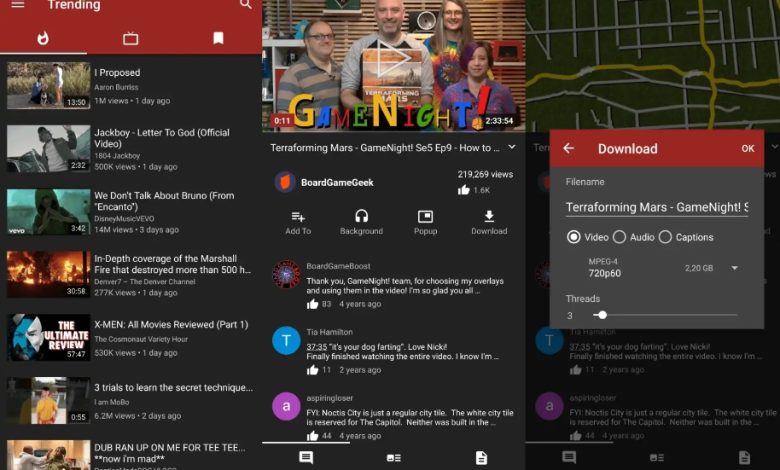The height and width of the screenshot is (470, 780).
Task: Open the hamburger menu in Trending
Action: pyautogui.click(x=18, y=5)
